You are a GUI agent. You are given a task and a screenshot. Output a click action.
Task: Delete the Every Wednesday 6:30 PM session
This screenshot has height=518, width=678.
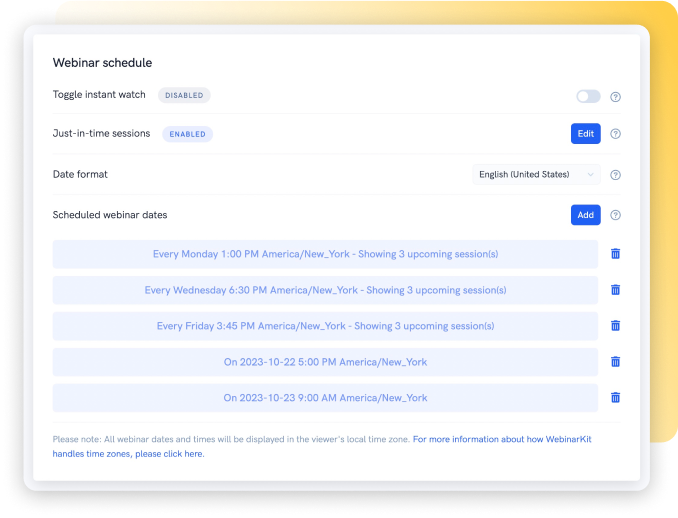point(615,290)
